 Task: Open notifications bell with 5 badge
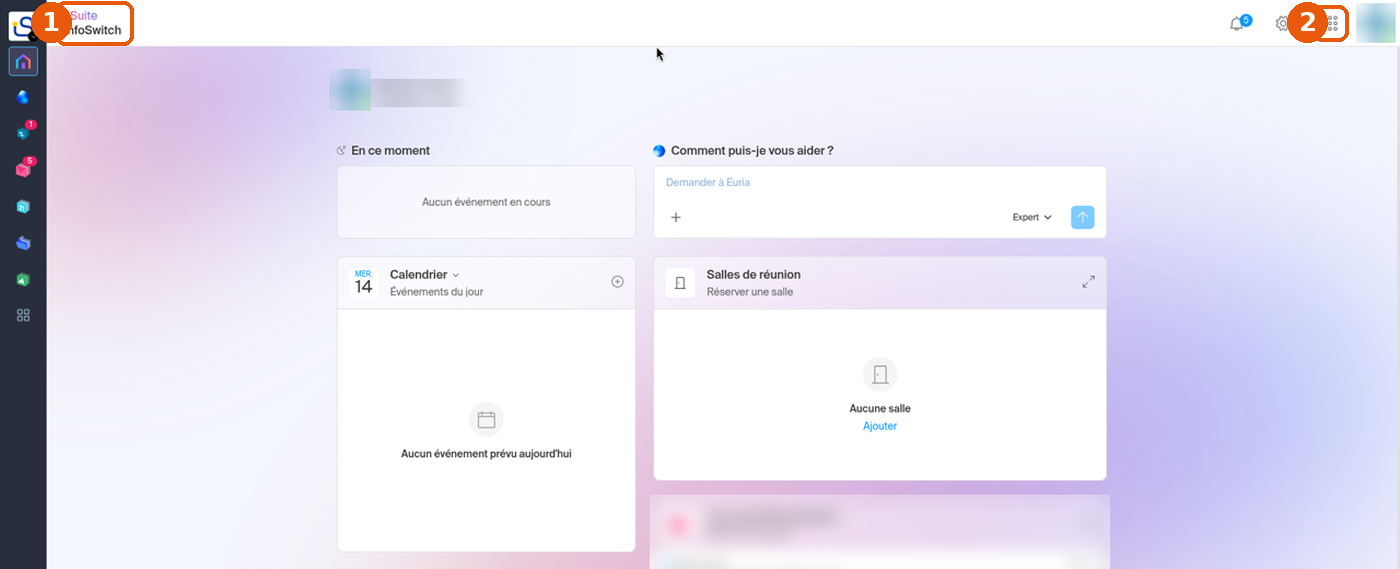click(x=1239, y=23)
